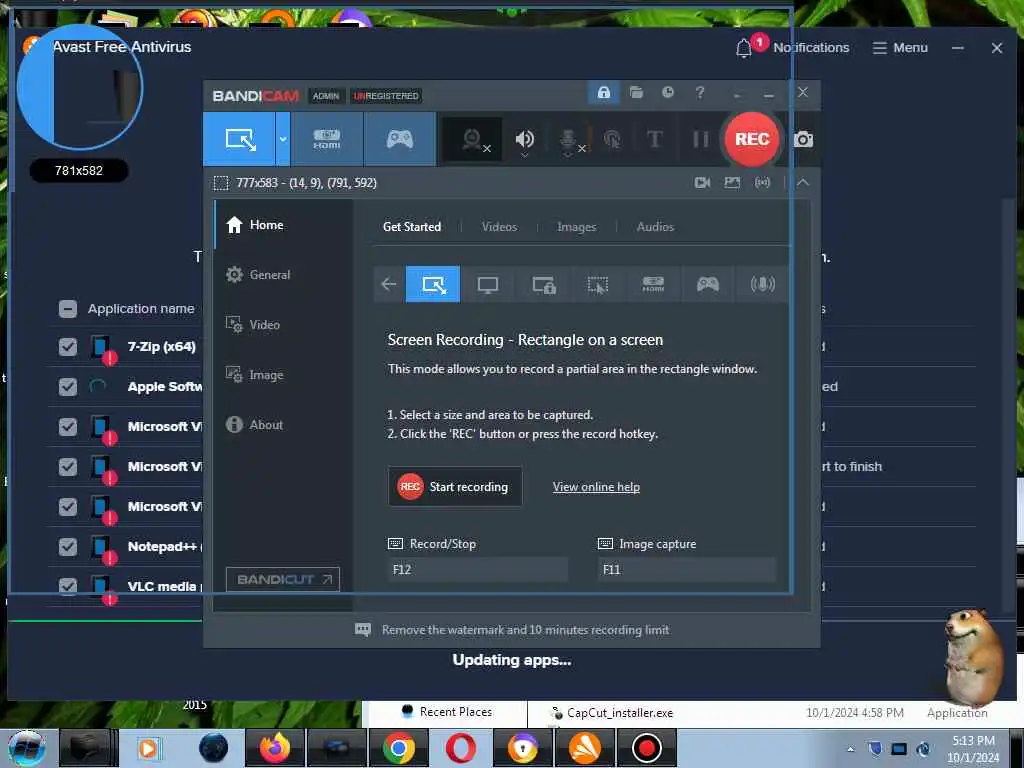Open General settings in Bandicam sidebar
The image size is (1024, 768).
tap(283, 275)
